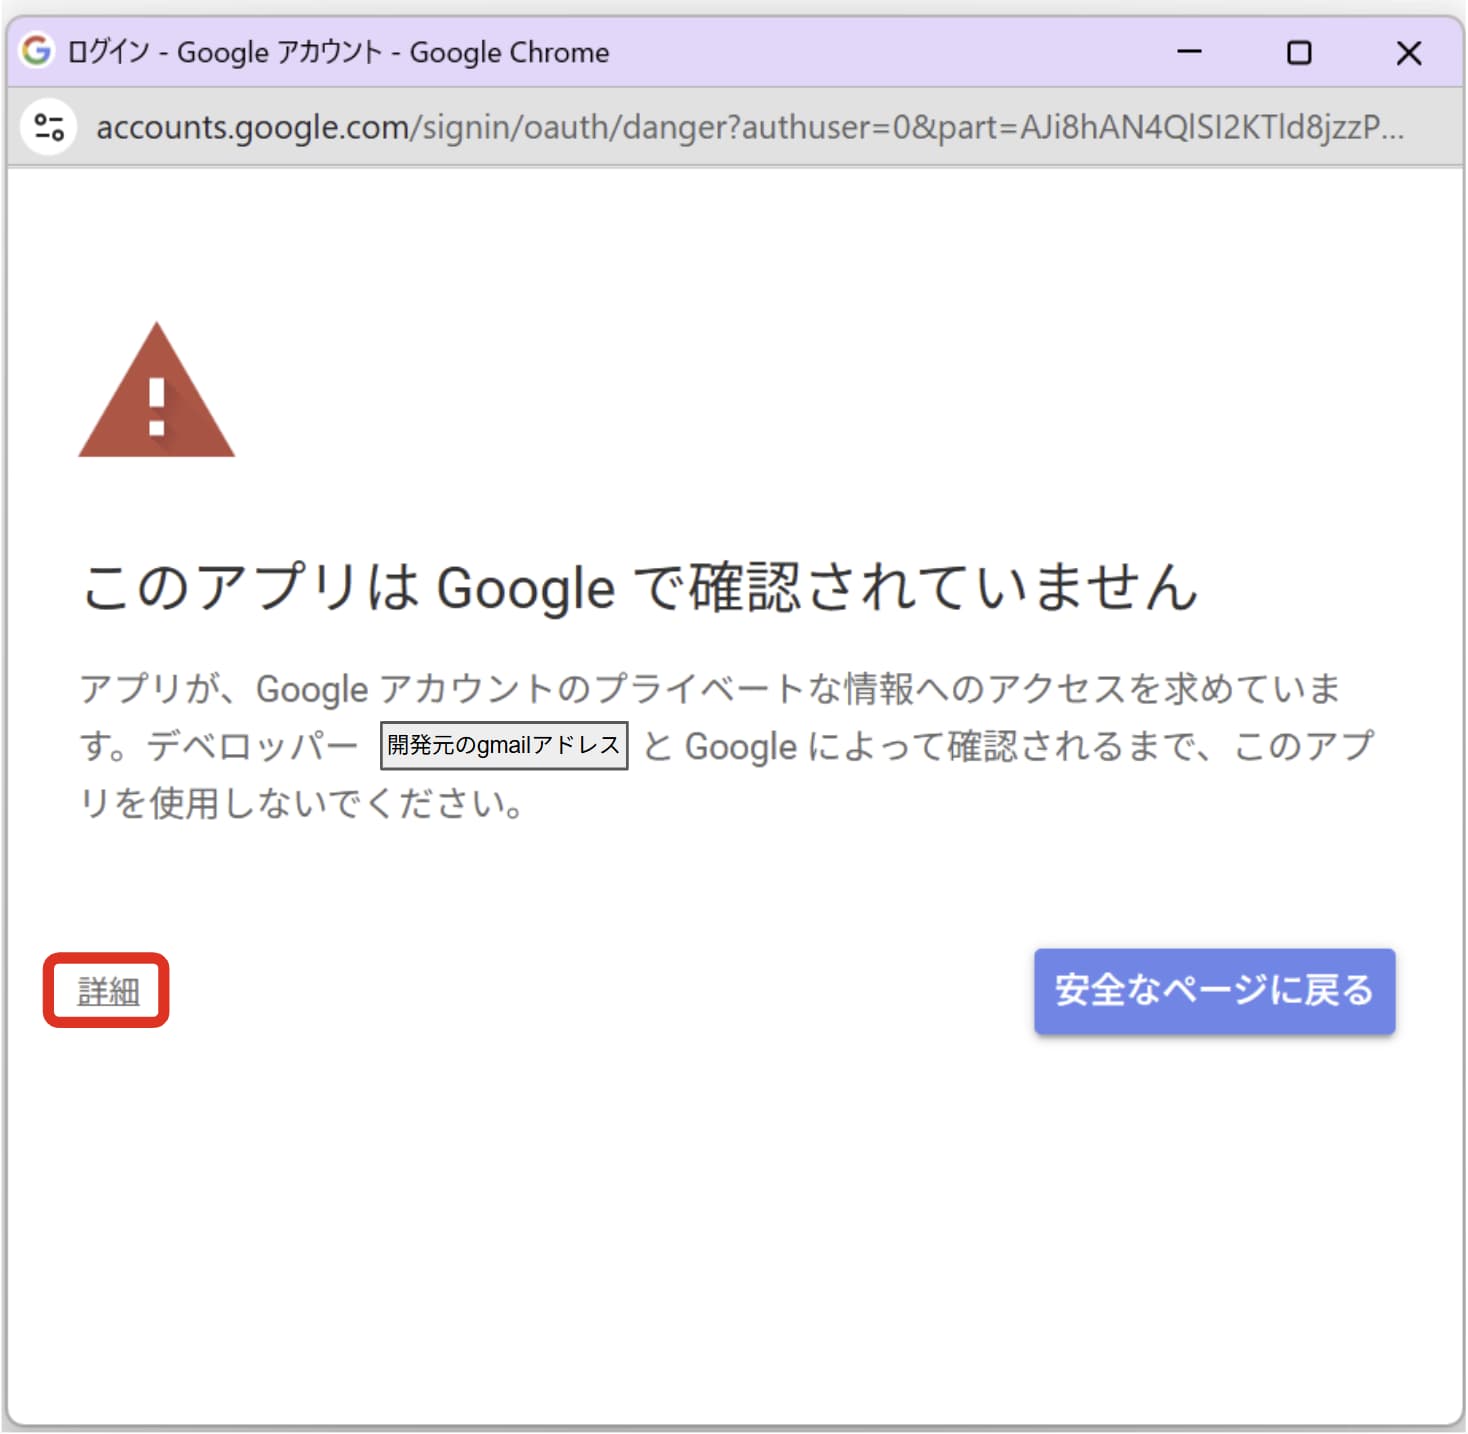The width and height of the screenshot is (1468, 1434).
Task: Click the heading このアプリは Google で確認されていません
Action: point(640,586)
